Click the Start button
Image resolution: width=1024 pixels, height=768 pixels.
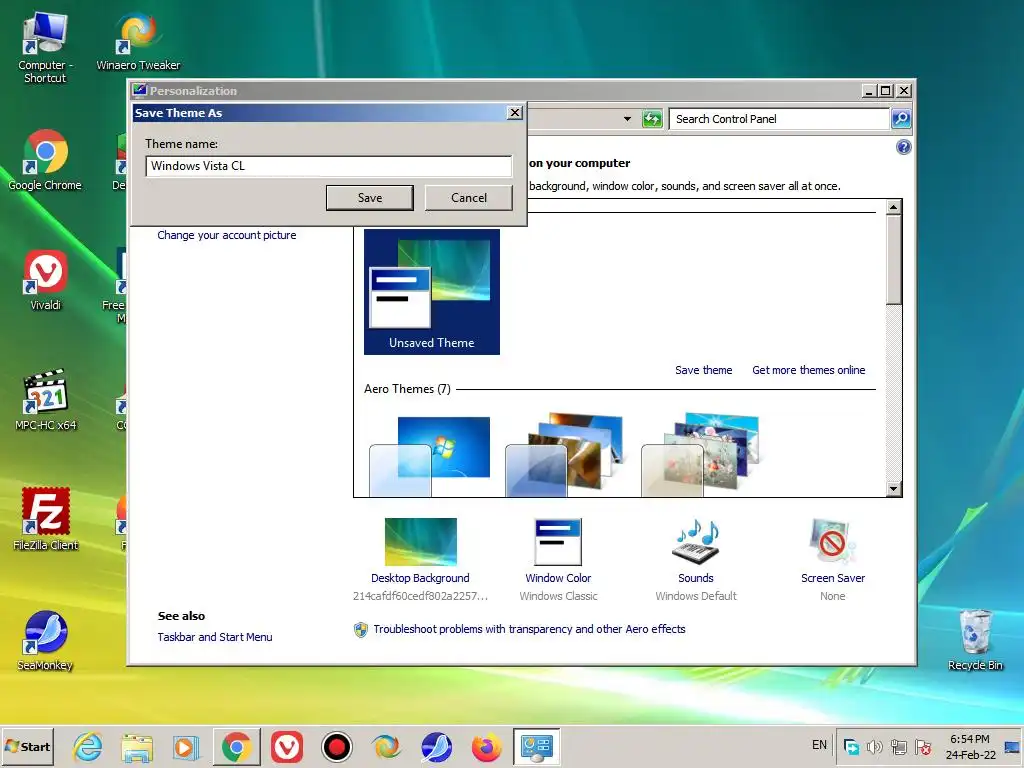(28, 746)
